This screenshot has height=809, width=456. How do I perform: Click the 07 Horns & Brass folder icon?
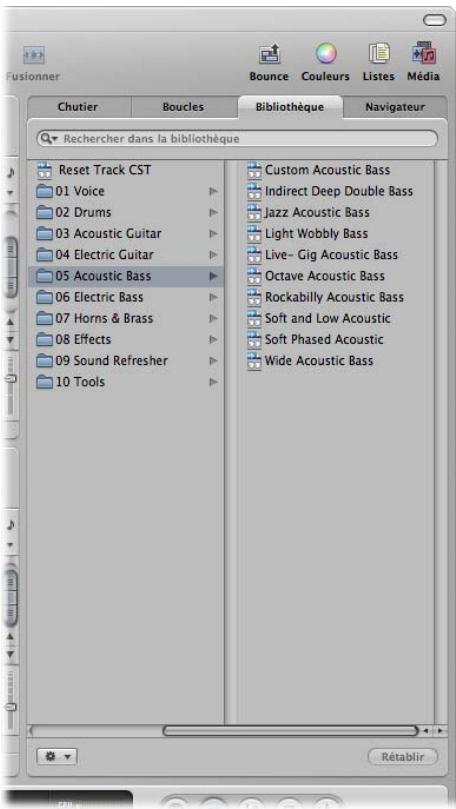click(x=45, y=318)
